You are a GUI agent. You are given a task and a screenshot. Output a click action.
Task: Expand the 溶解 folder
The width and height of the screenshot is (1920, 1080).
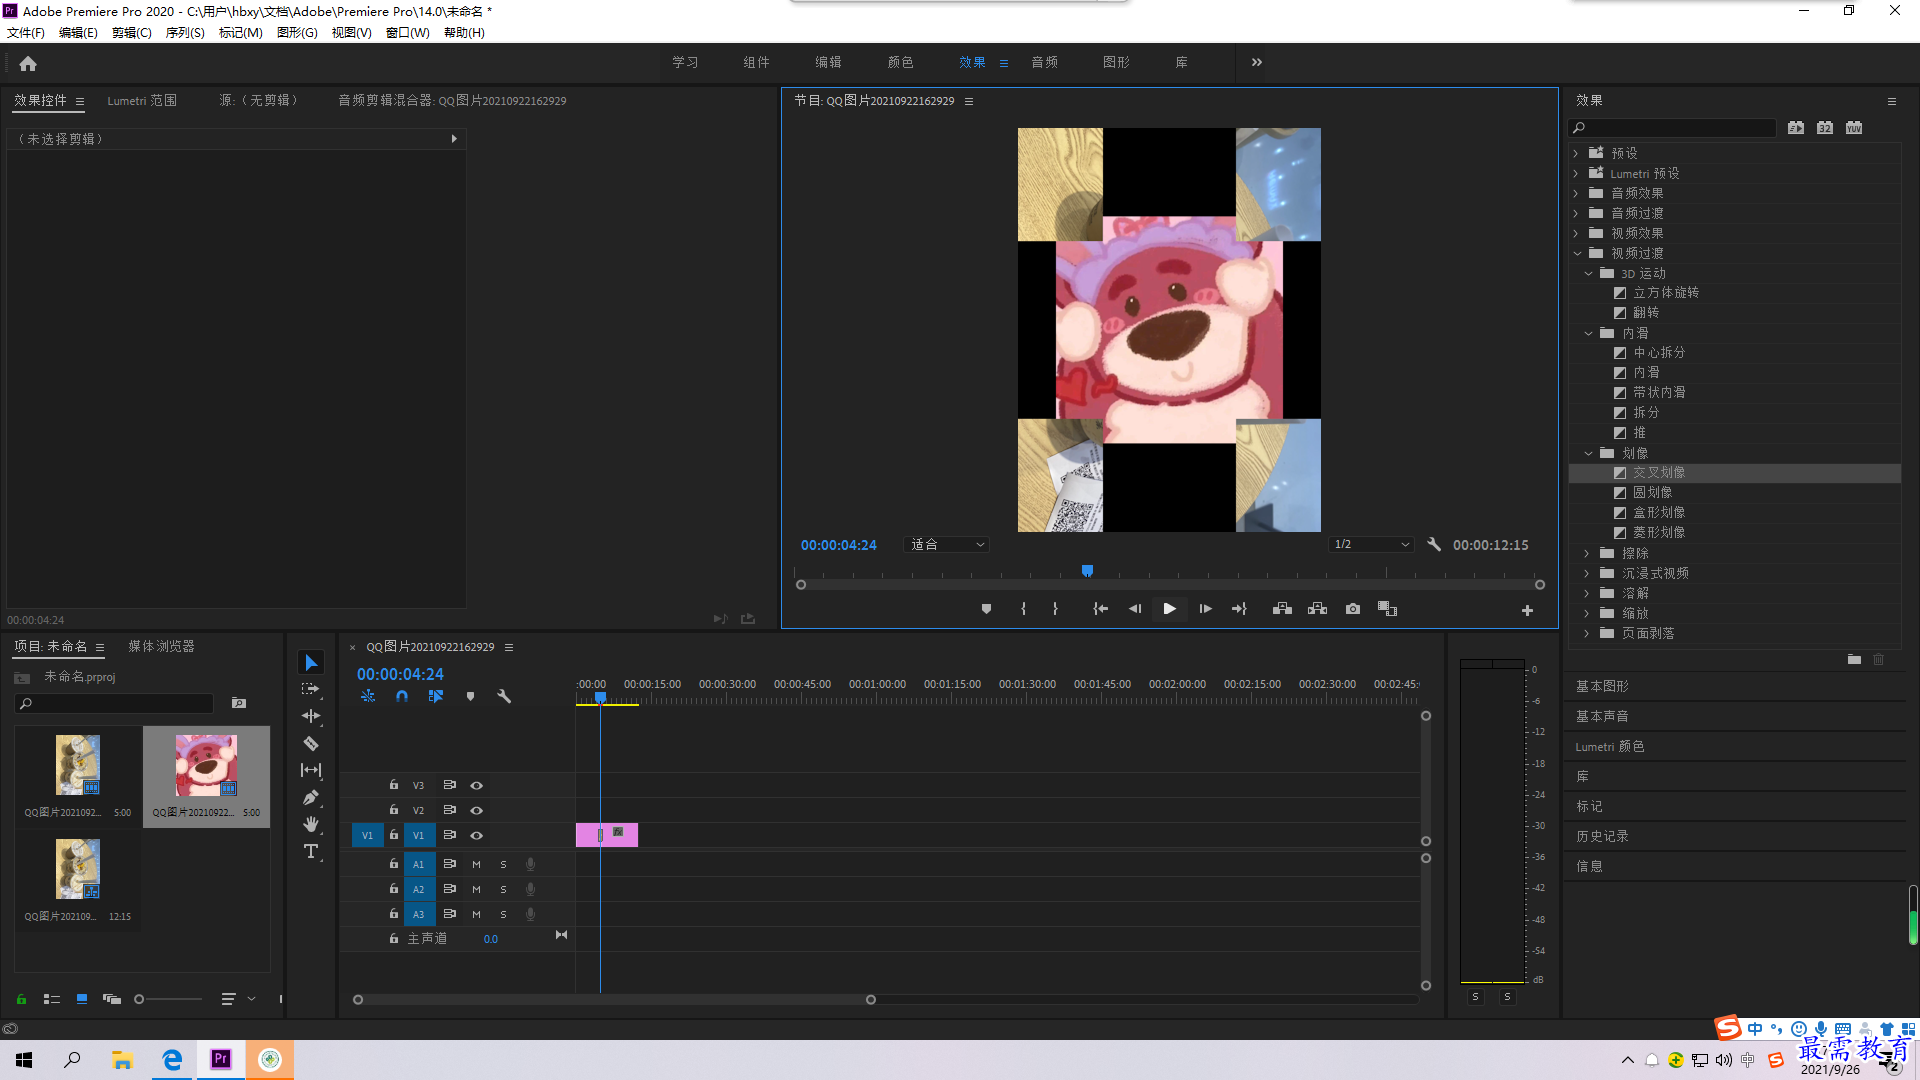[1587, 593]
